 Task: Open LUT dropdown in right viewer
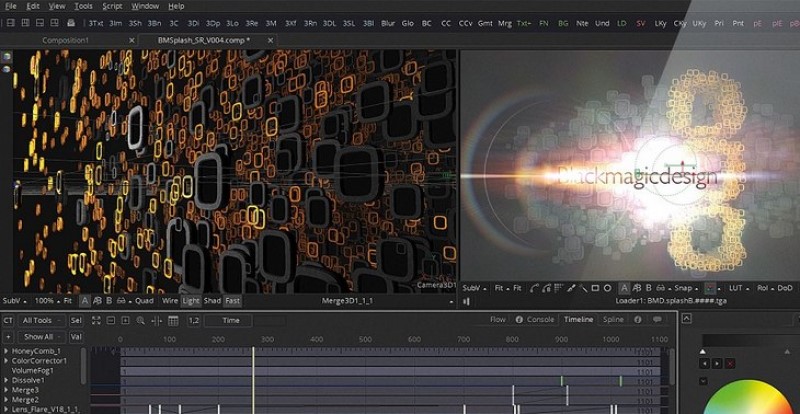pos(738,288)
